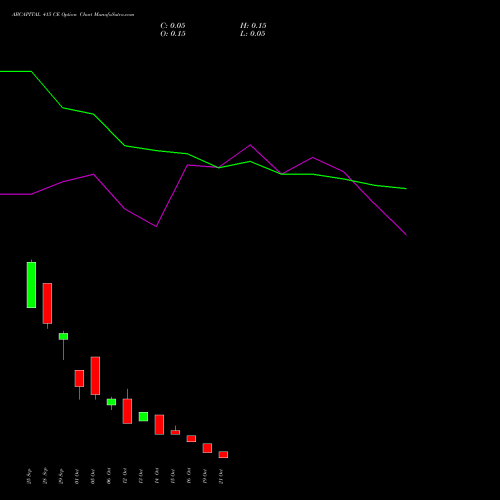Click the 01 Oct date label
The image size is (500, 500).
[77, 476]
